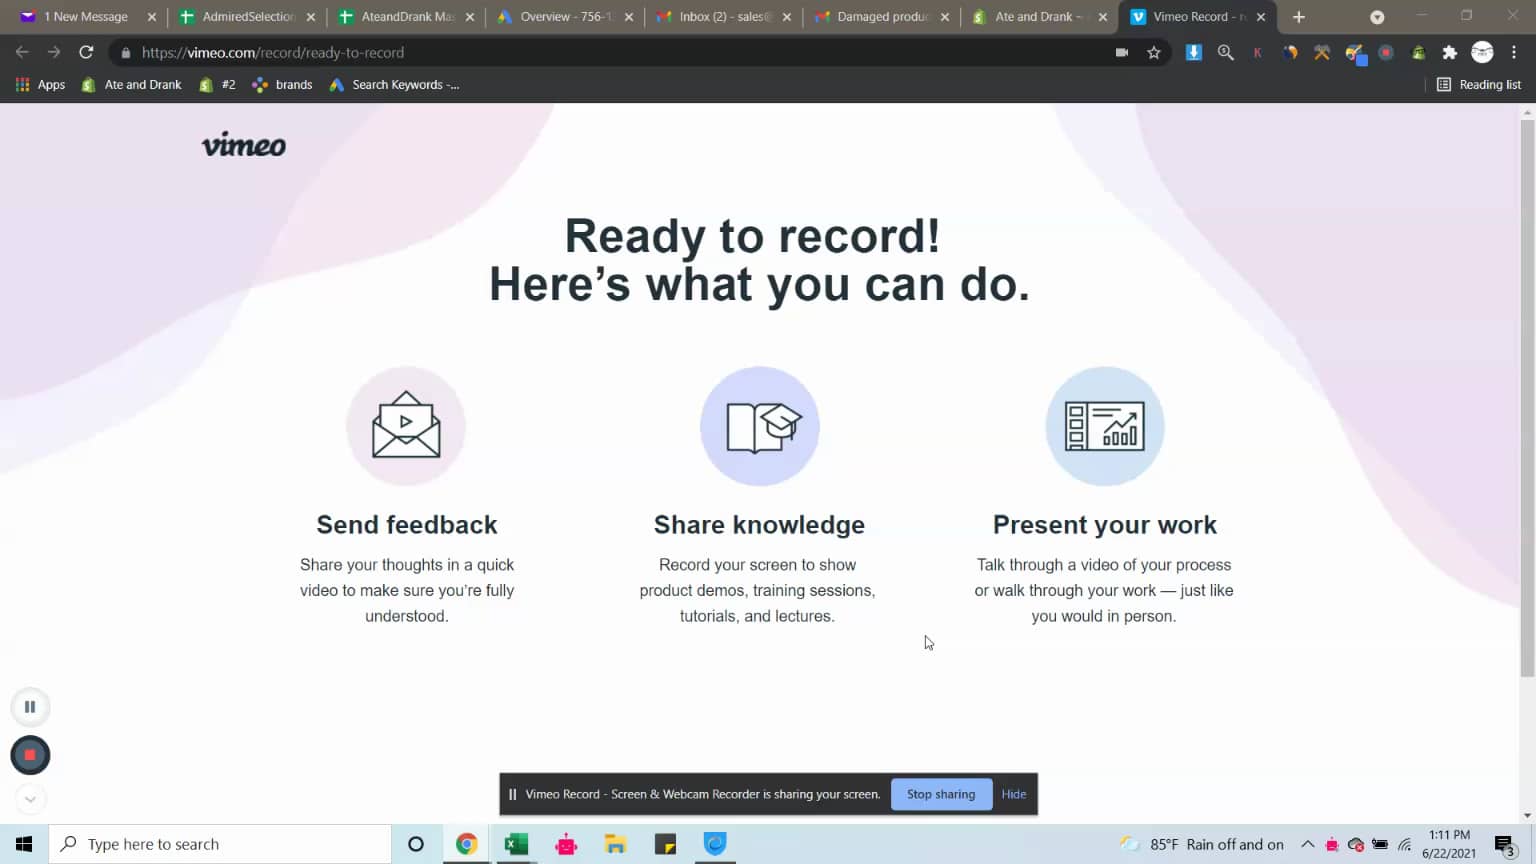The height and width of the screenshot is (864, 1536).
Task: Go back to previous page
Action: pos(22,52)
